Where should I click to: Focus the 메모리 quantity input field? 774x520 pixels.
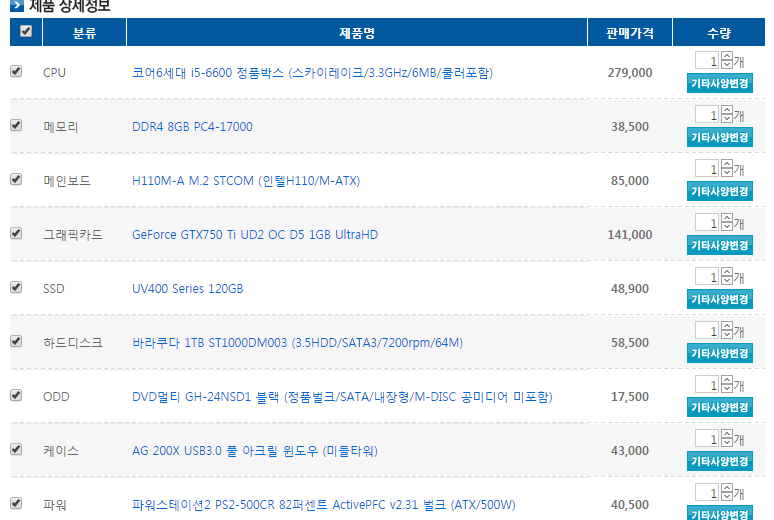click(707, 114)
